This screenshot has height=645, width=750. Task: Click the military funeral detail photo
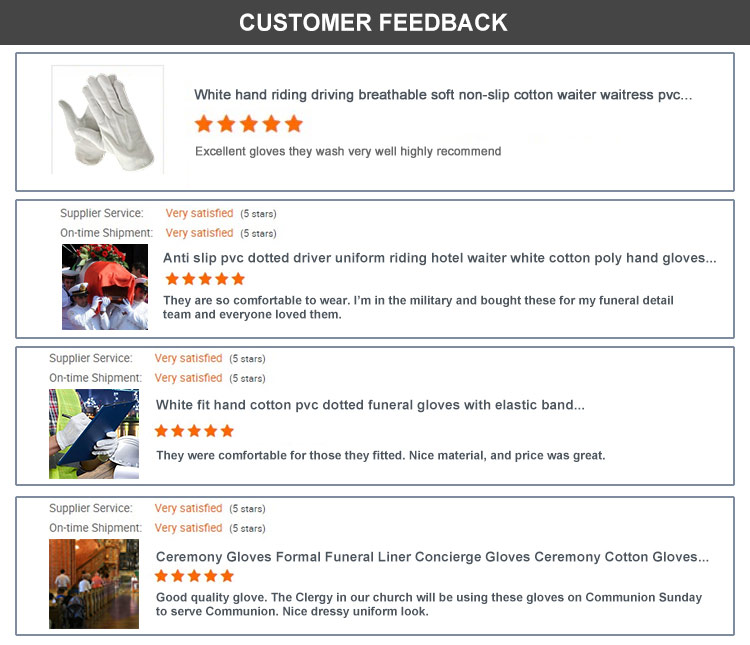point(105,287)
